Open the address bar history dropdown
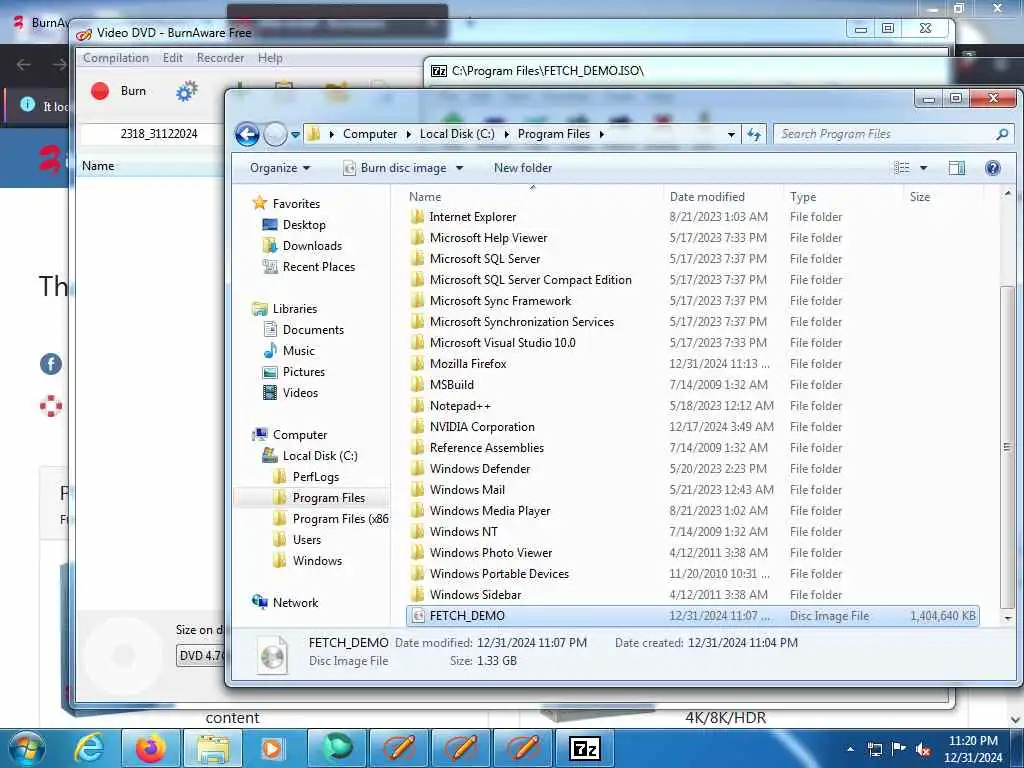Viewport: 1024px width, 768px height. pyautogui.click(x=731, y=135)
